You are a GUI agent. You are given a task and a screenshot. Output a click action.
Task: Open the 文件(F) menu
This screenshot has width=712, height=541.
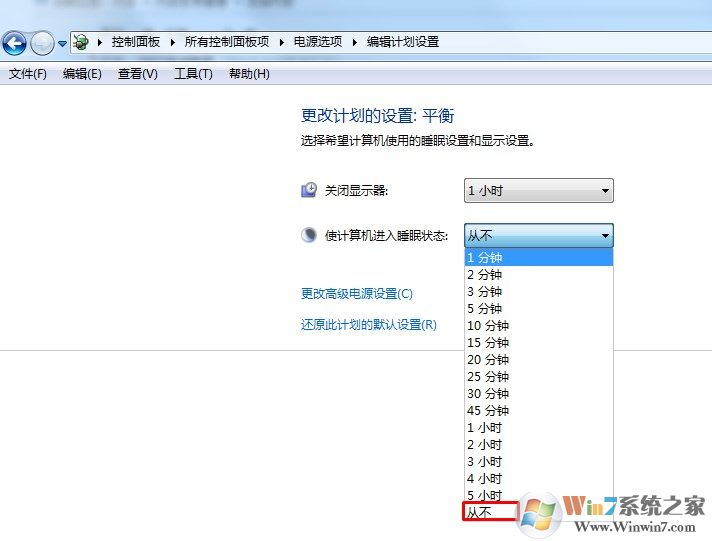(x=28, y=74)
